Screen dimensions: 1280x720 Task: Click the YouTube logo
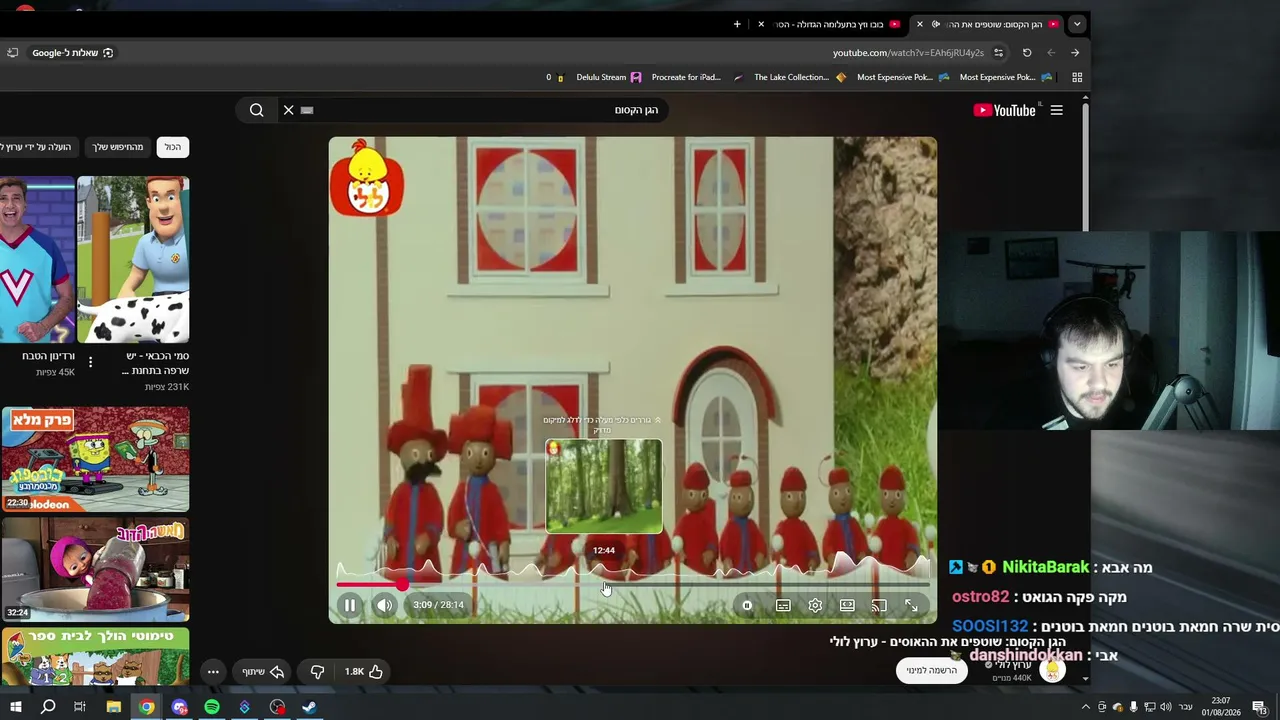point(1005,110)
